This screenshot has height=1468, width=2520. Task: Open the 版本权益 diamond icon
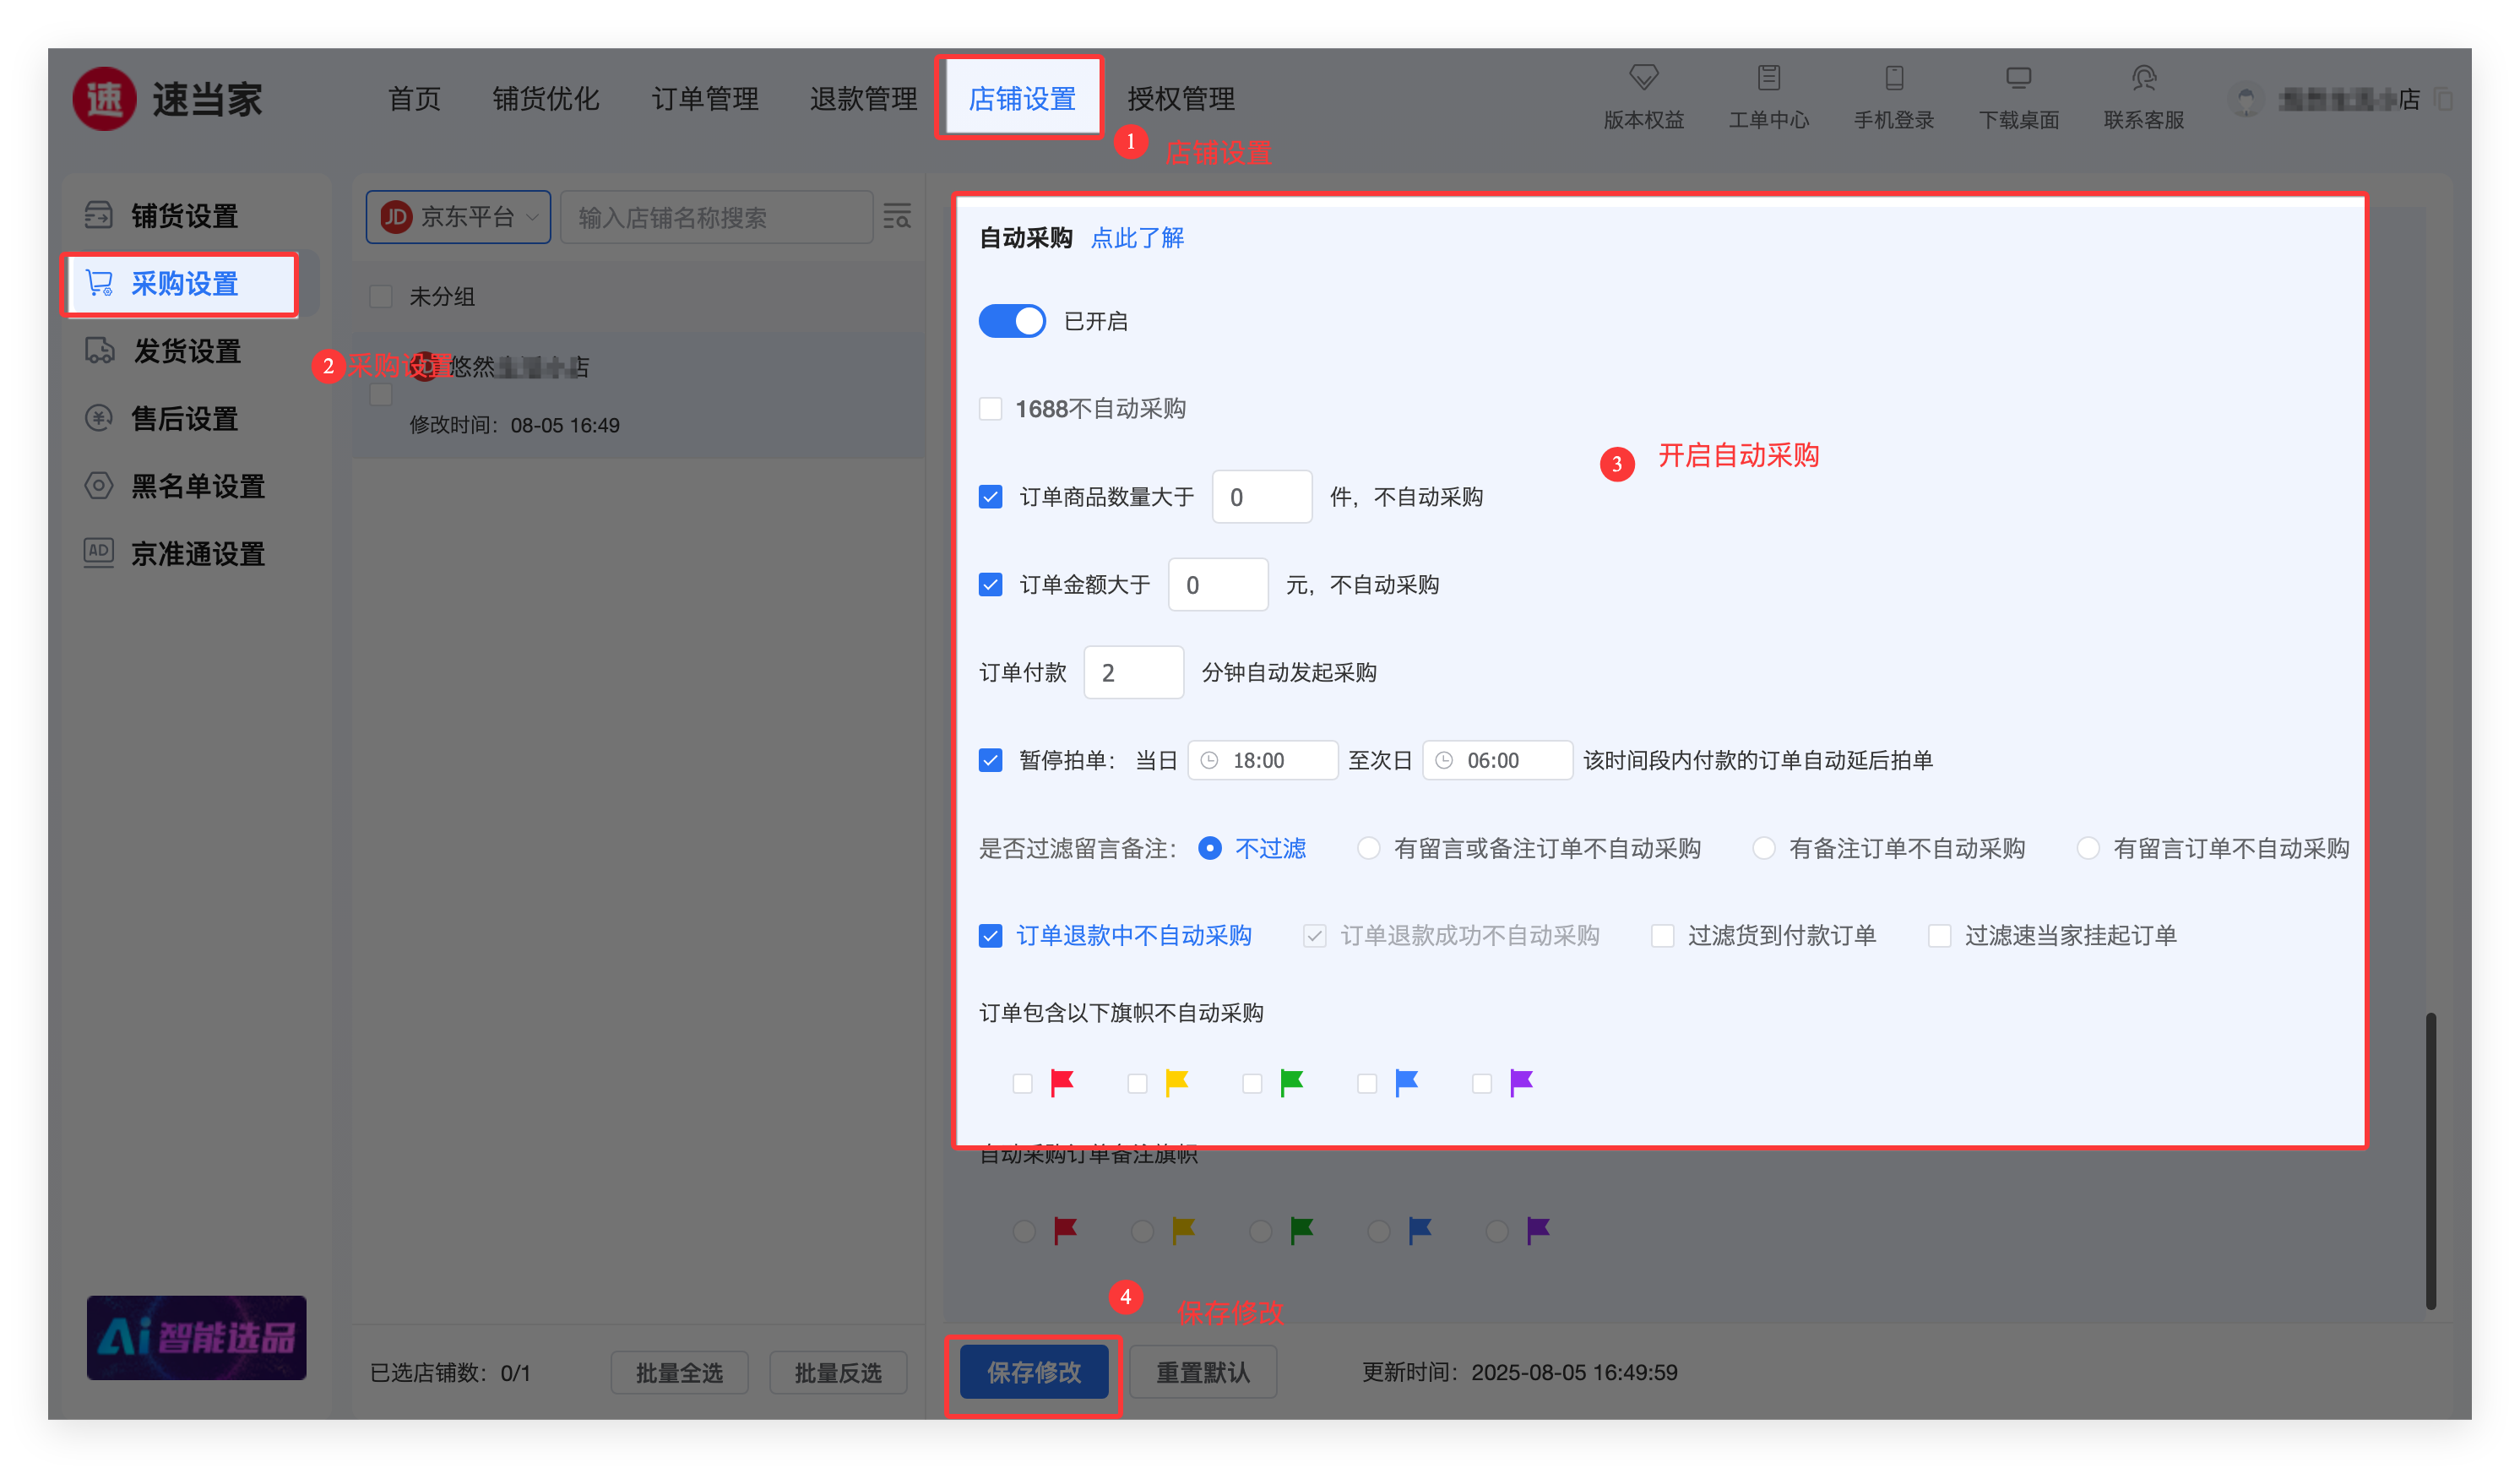click(1643, 78)
